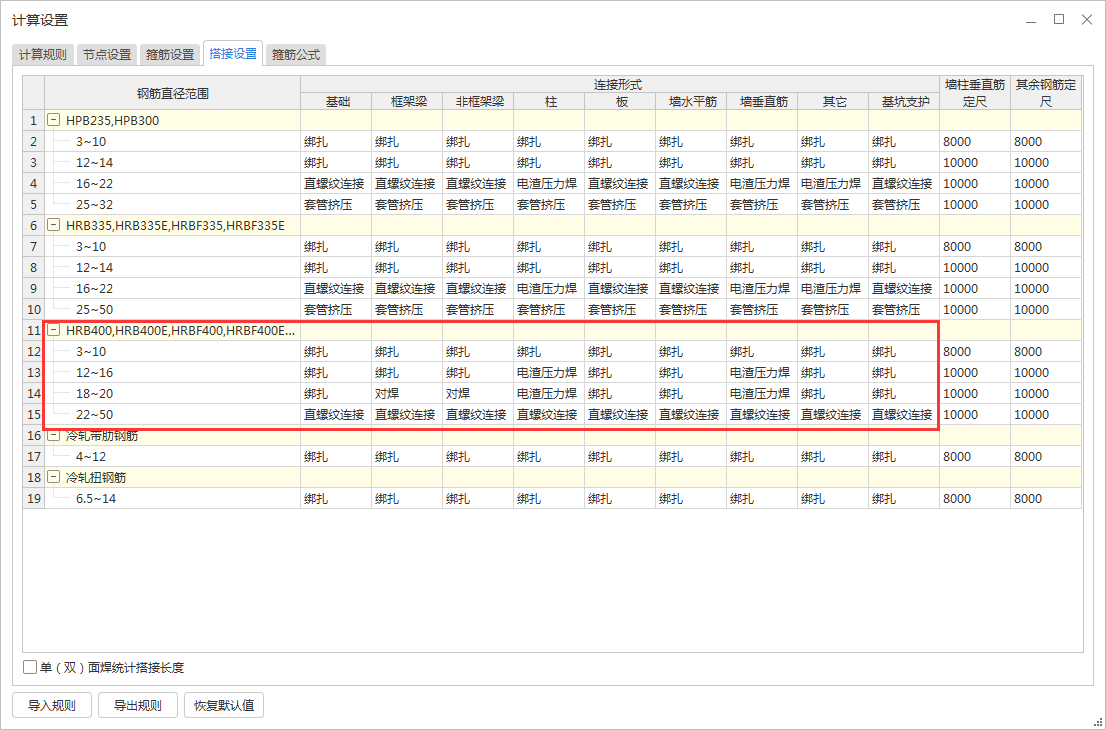This screenshot has height=730, width=1106.
Task: Click the 导入规则 button
Action: coord(52,705)
